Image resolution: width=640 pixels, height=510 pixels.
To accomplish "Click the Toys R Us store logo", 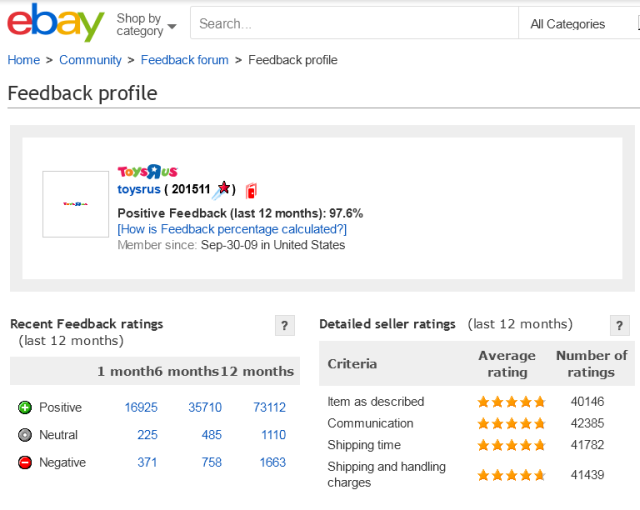I will click(x=147, y=172).
